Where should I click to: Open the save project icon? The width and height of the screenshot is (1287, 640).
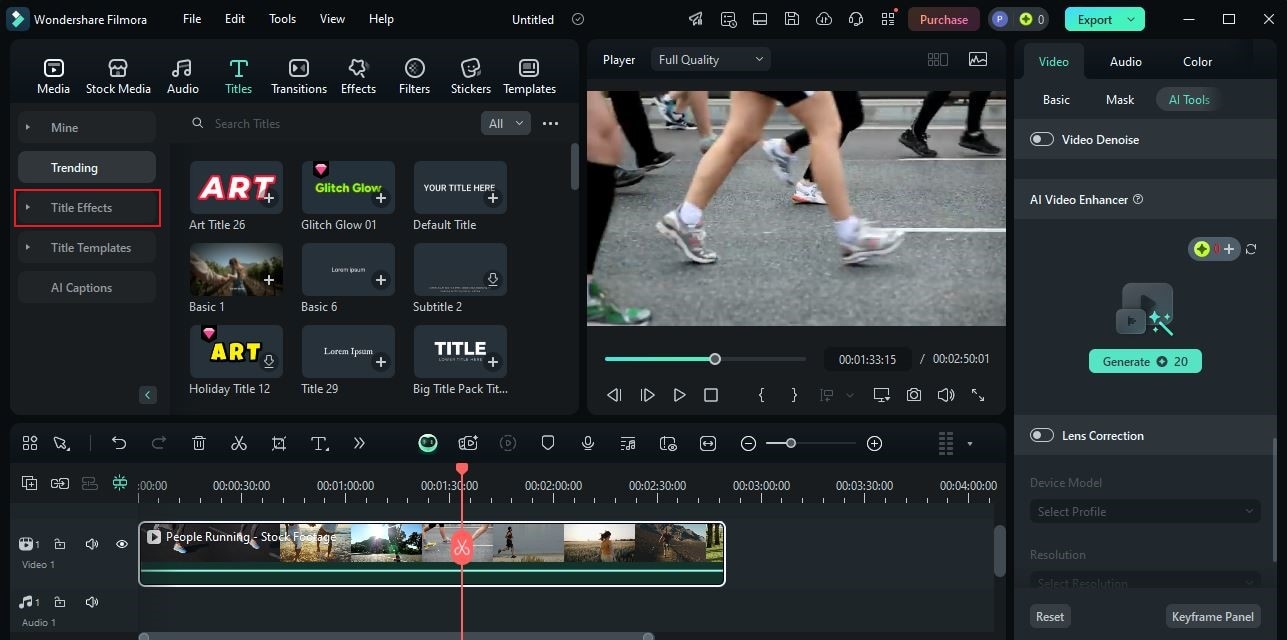792,19
